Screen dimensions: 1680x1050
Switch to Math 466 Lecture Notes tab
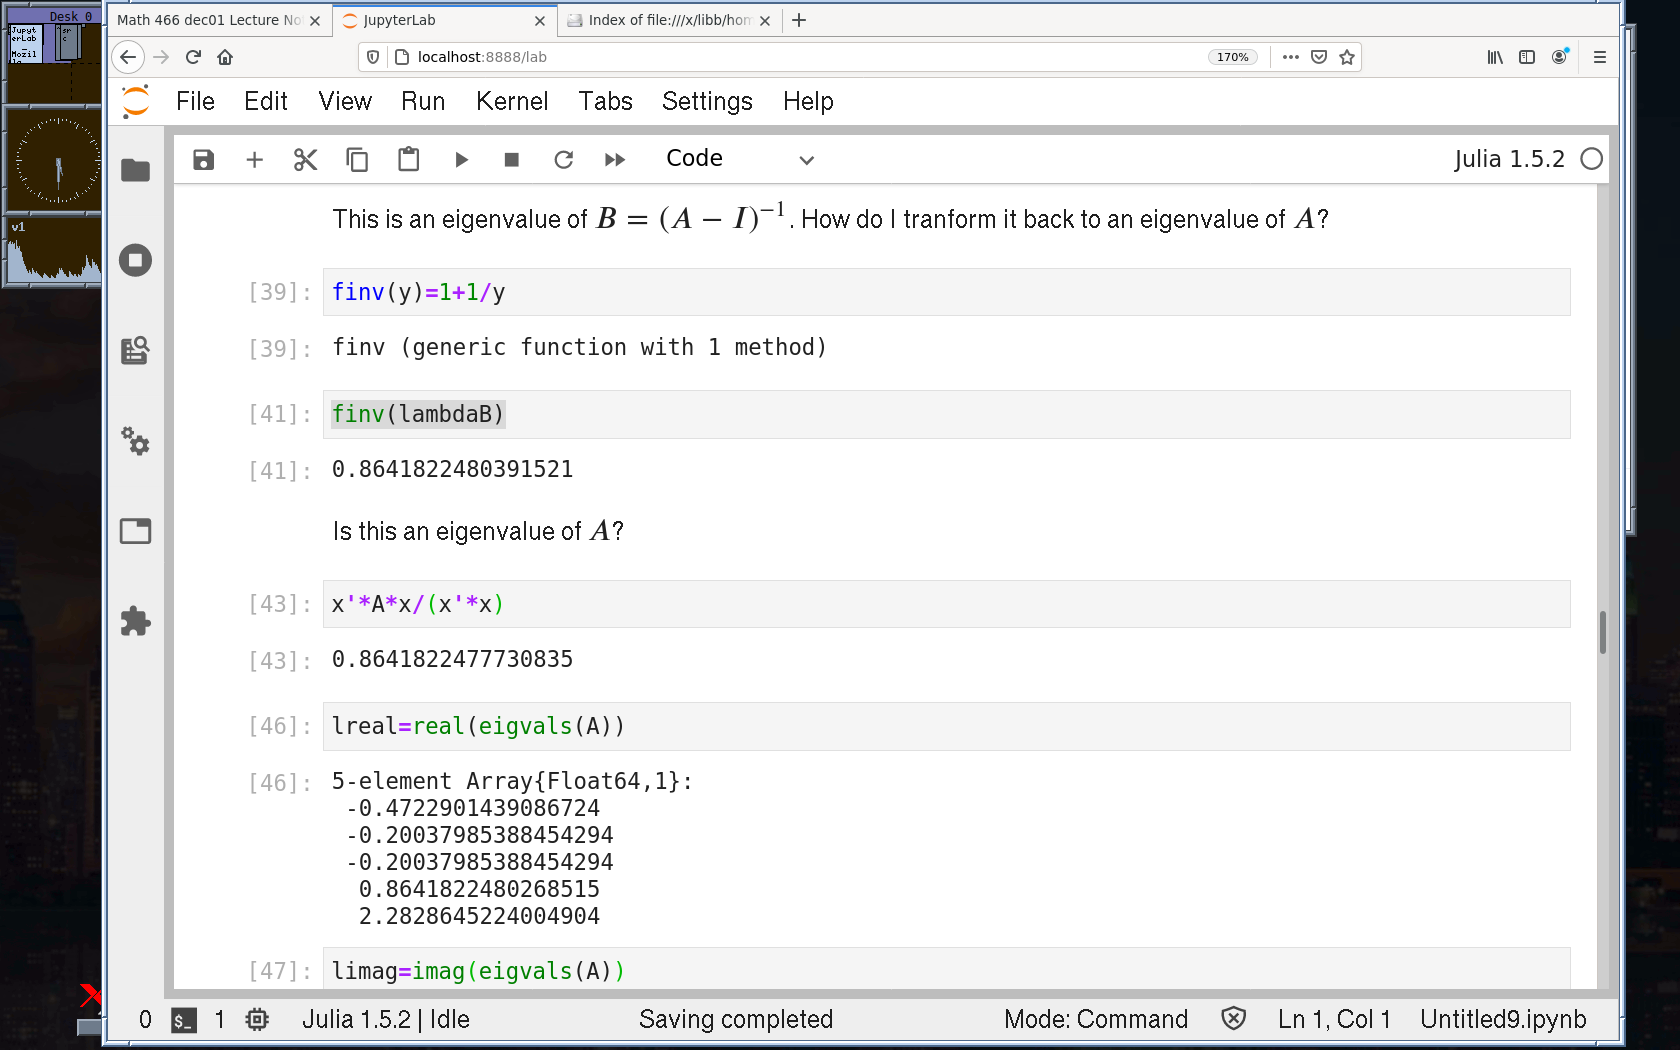[x=210, y=20]
